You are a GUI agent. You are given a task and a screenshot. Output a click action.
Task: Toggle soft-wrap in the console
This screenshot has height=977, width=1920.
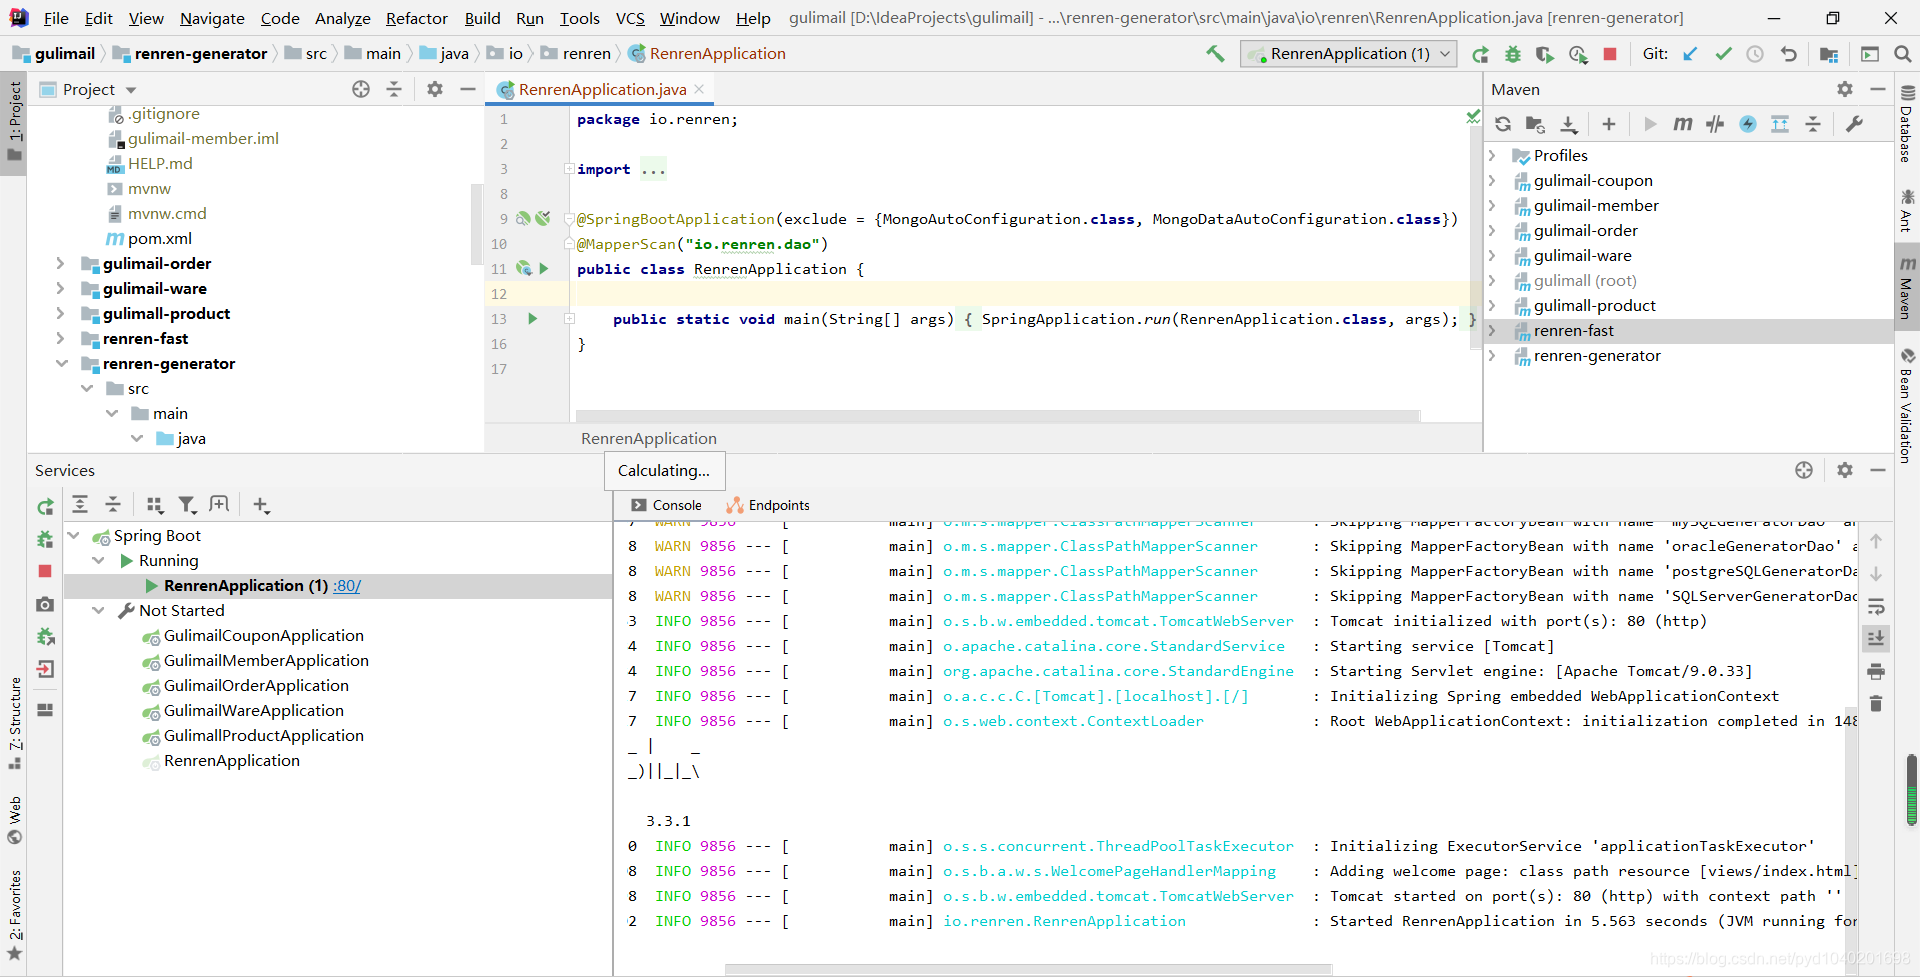(x=1876, y=606)
